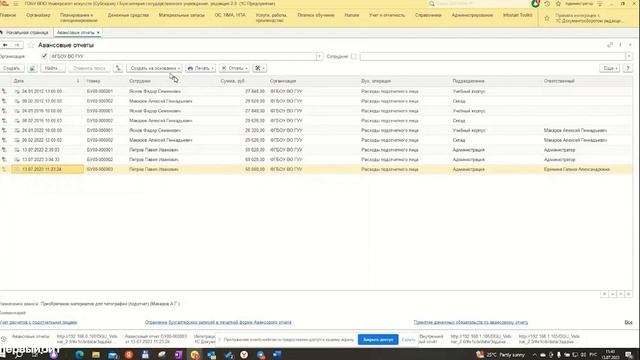Viewport: 640px width, 360px height.
Task: Click the Отменить поиск button
Action: pyautogui.click(x=89, y=68)
